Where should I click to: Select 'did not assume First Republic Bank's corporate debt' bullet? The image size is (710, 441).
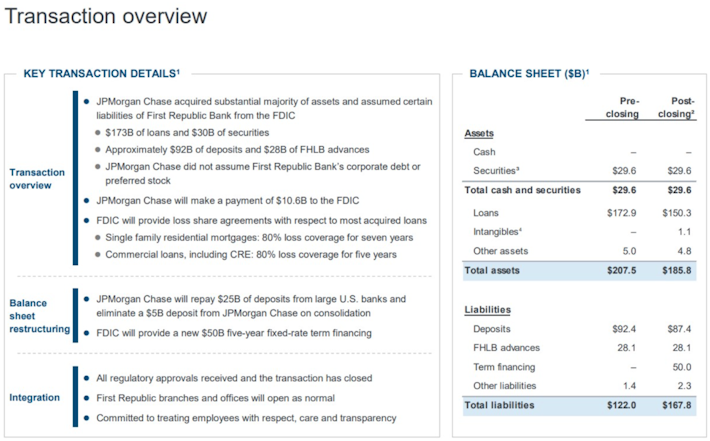263,173
